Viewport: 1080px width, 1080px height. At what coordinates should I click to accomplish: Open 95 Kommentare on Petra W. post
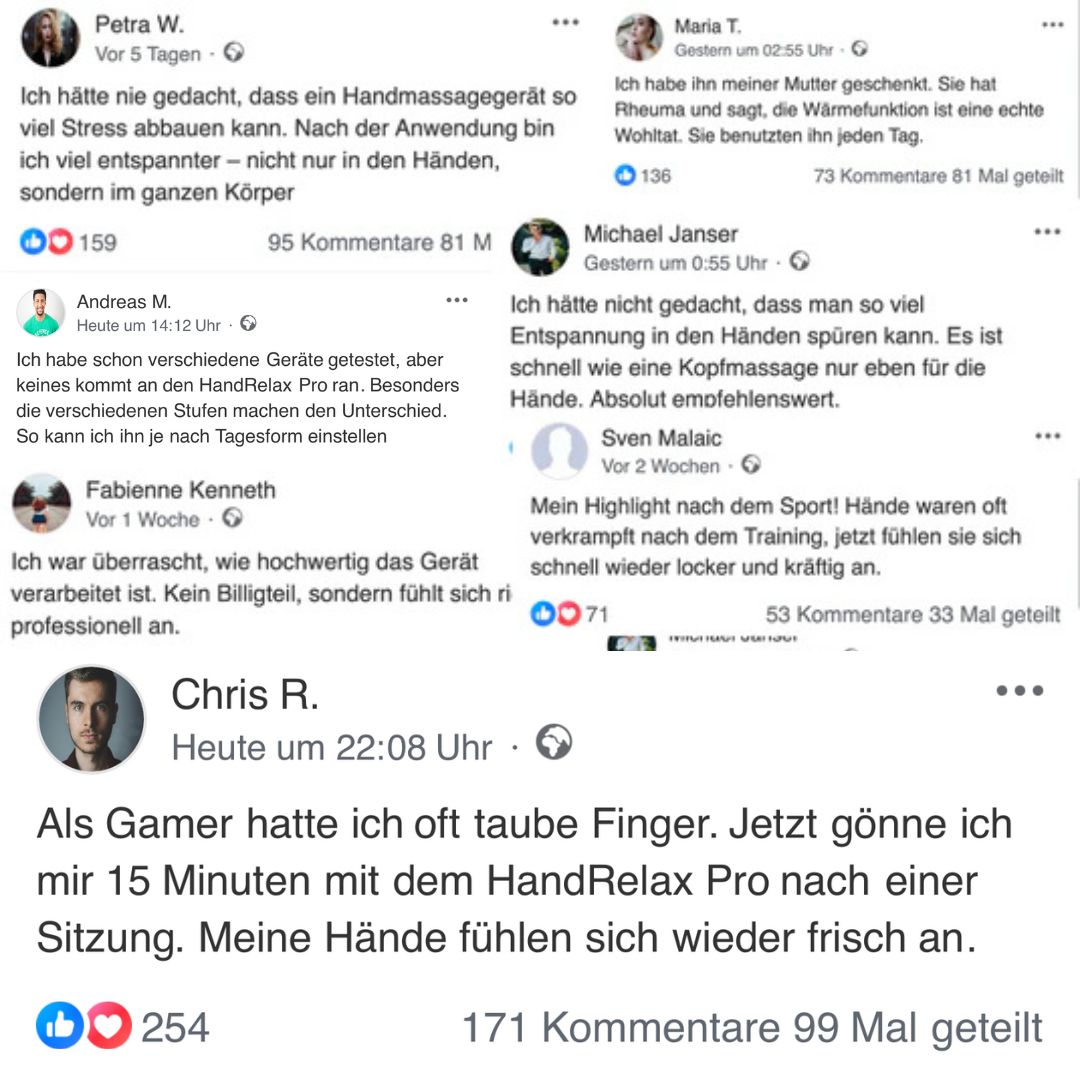click(351, 242)
